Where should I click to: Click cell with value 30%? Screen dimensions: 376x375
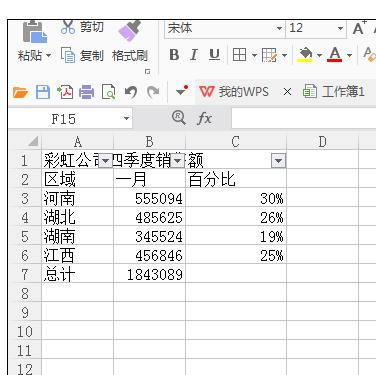pyautogui.click(x=236, y=199)
